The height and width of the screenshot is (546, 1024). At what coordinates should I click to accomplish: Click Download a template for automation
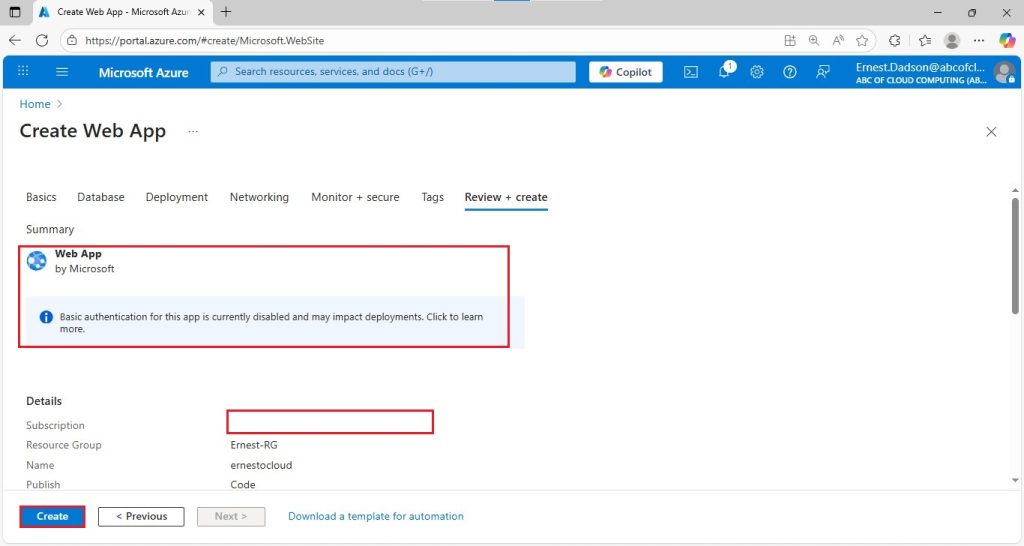click(x=376, y=517)
